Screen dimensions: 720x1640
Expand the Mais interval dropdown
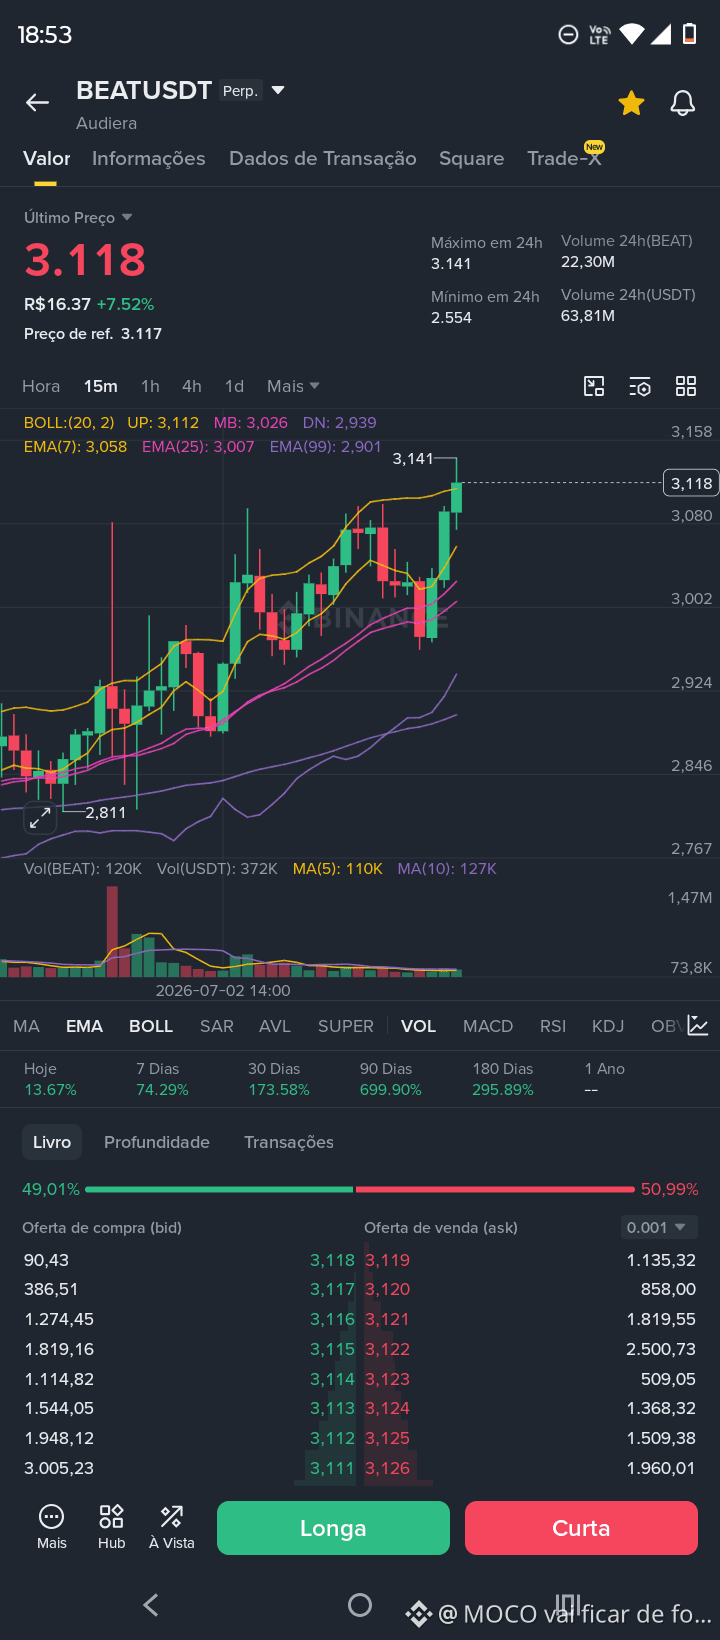pos(293,386)
